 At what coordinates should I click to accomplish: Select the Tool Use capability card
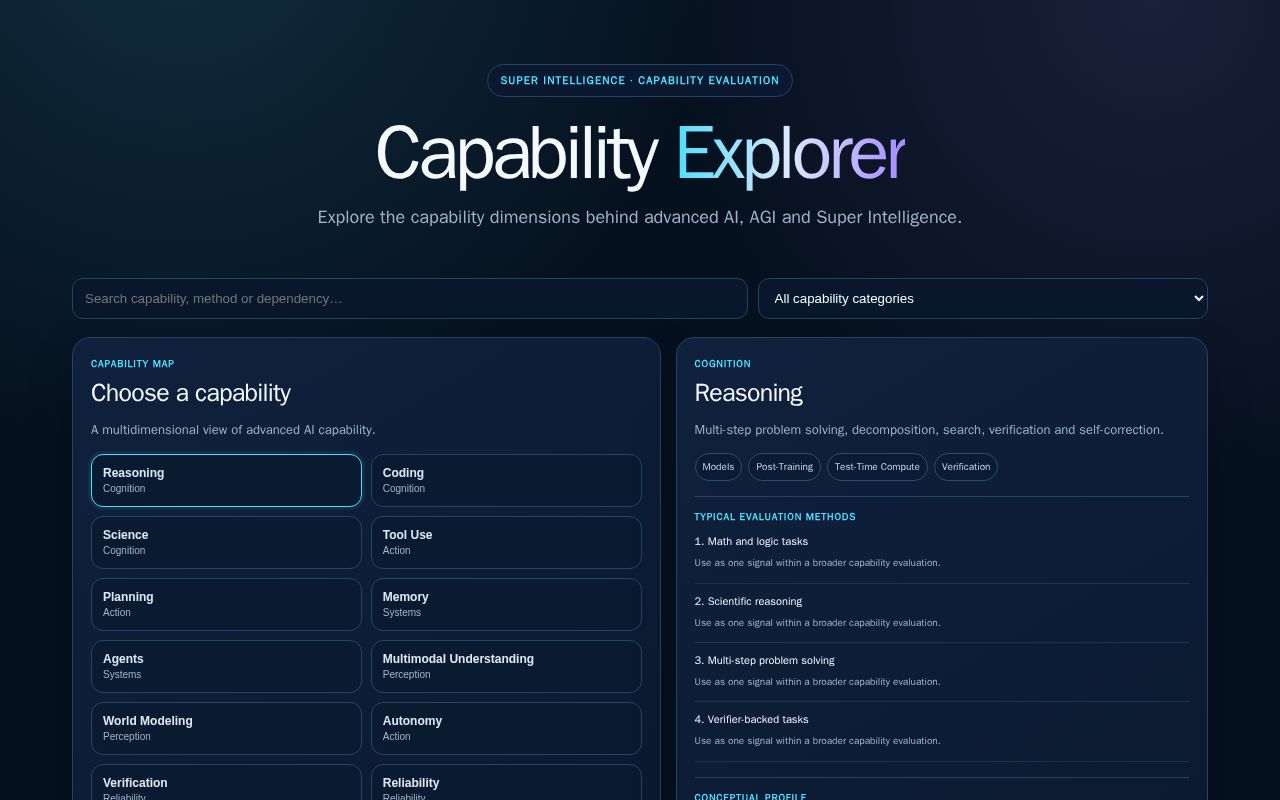coord(506,542)
